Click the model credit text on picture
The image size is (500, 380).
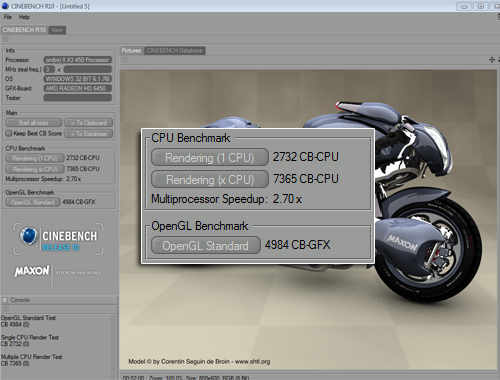point(199,362)
